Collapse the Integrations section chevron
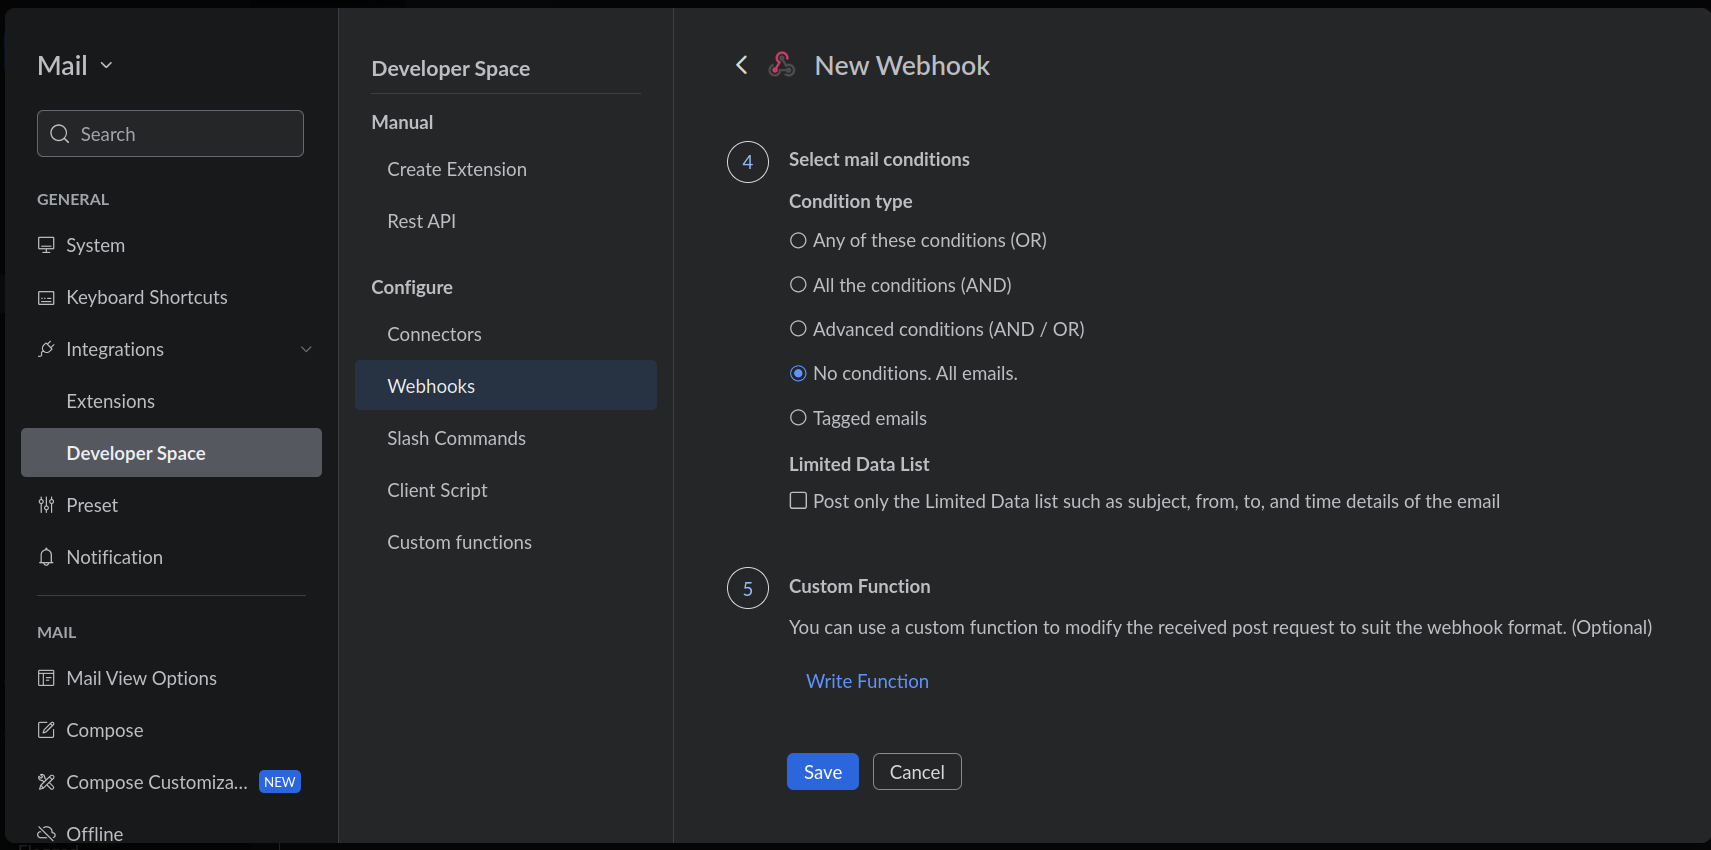Viewport: 1711px width, 850px height. click(306, 349)
